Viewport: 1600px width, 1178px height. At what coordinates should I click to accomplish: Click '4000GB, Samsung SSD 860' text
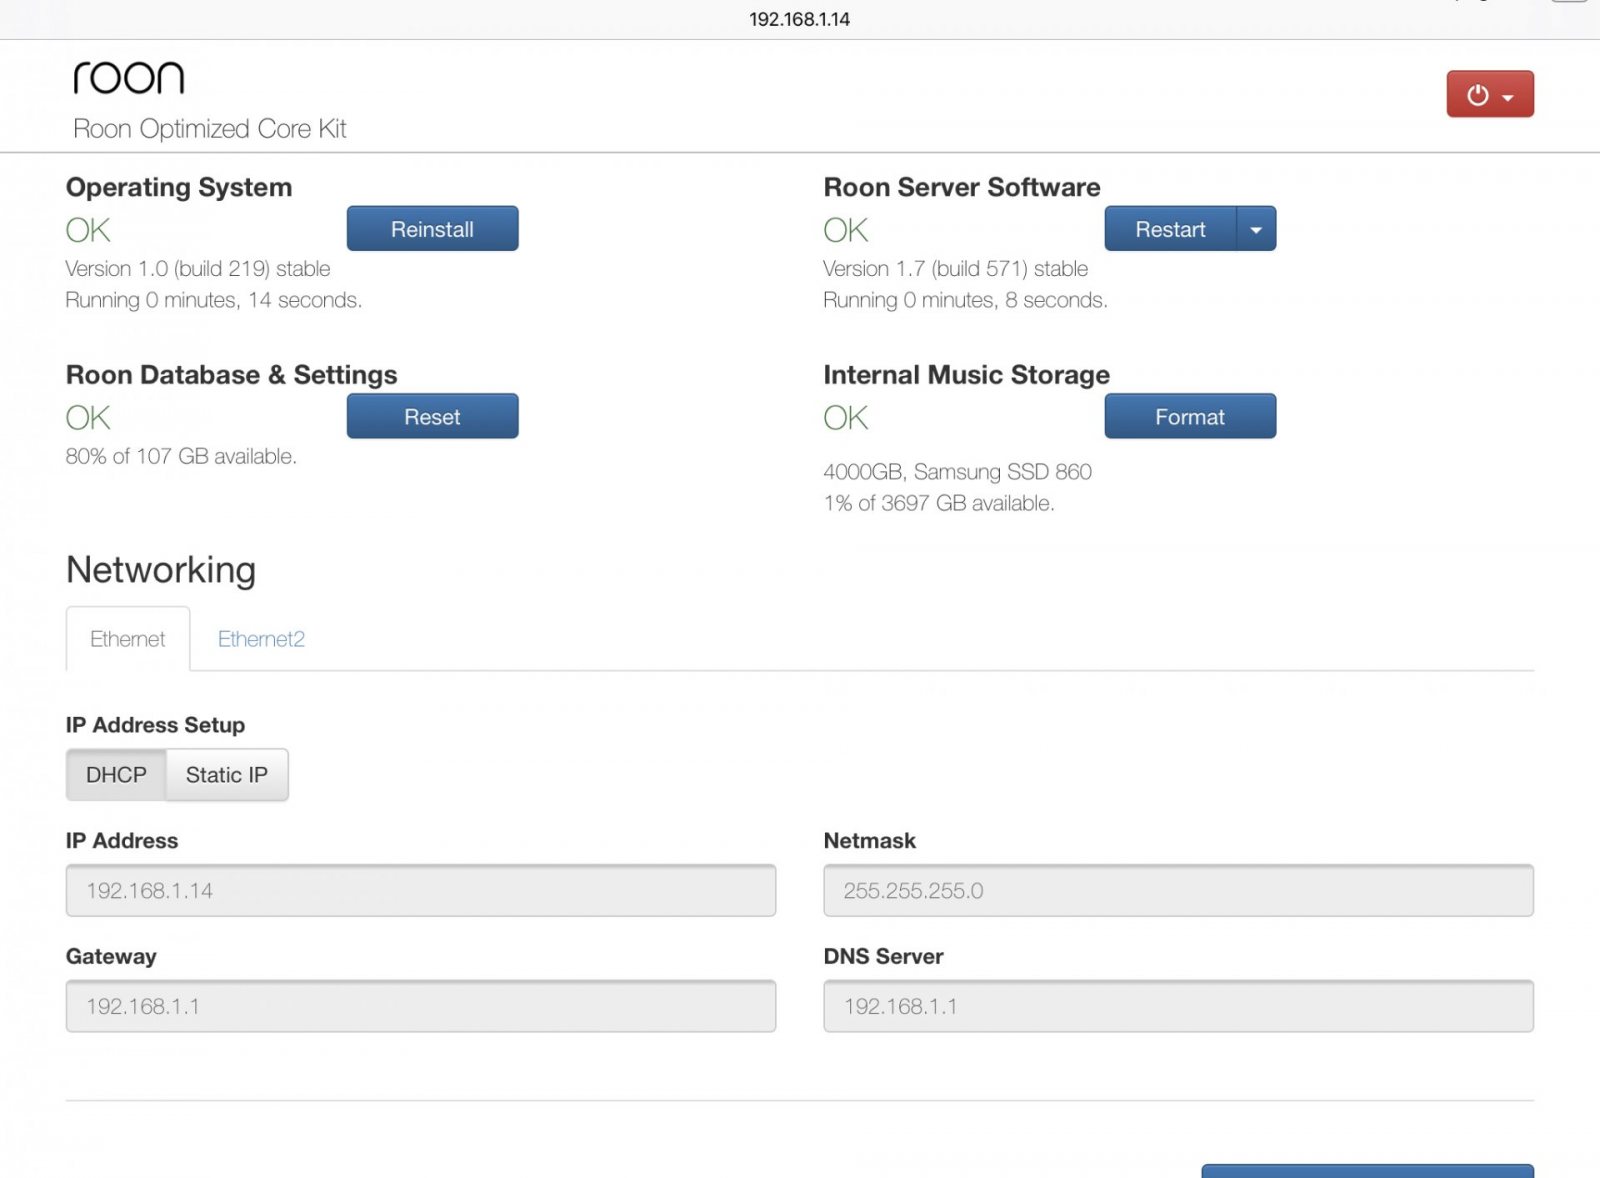click(958, 472)
